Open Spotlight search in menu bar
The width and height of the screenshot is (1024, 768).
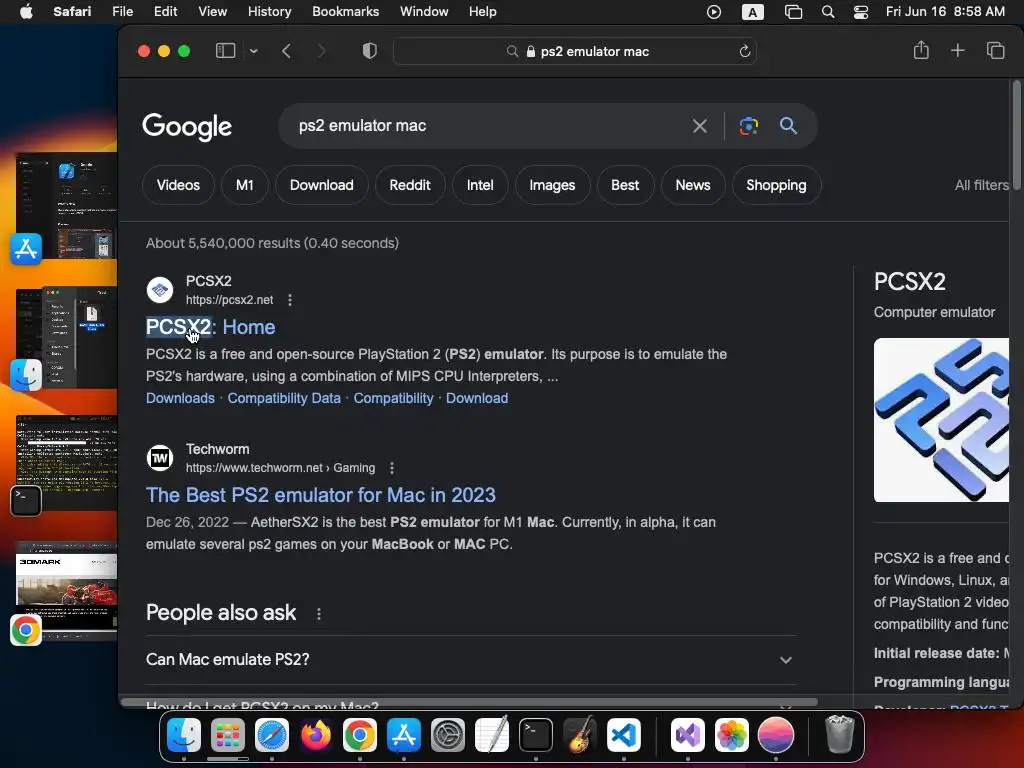[827, 11]
